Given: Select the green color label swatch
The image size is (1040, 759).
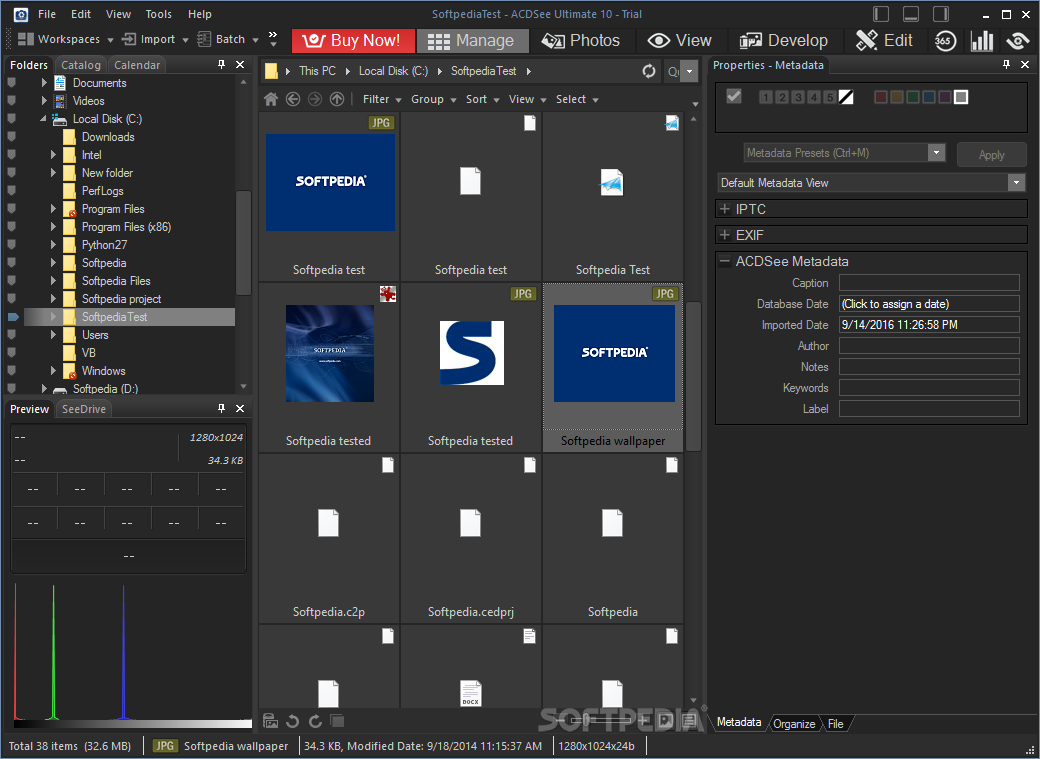Looking at the screenshot, I should (913, 98).
